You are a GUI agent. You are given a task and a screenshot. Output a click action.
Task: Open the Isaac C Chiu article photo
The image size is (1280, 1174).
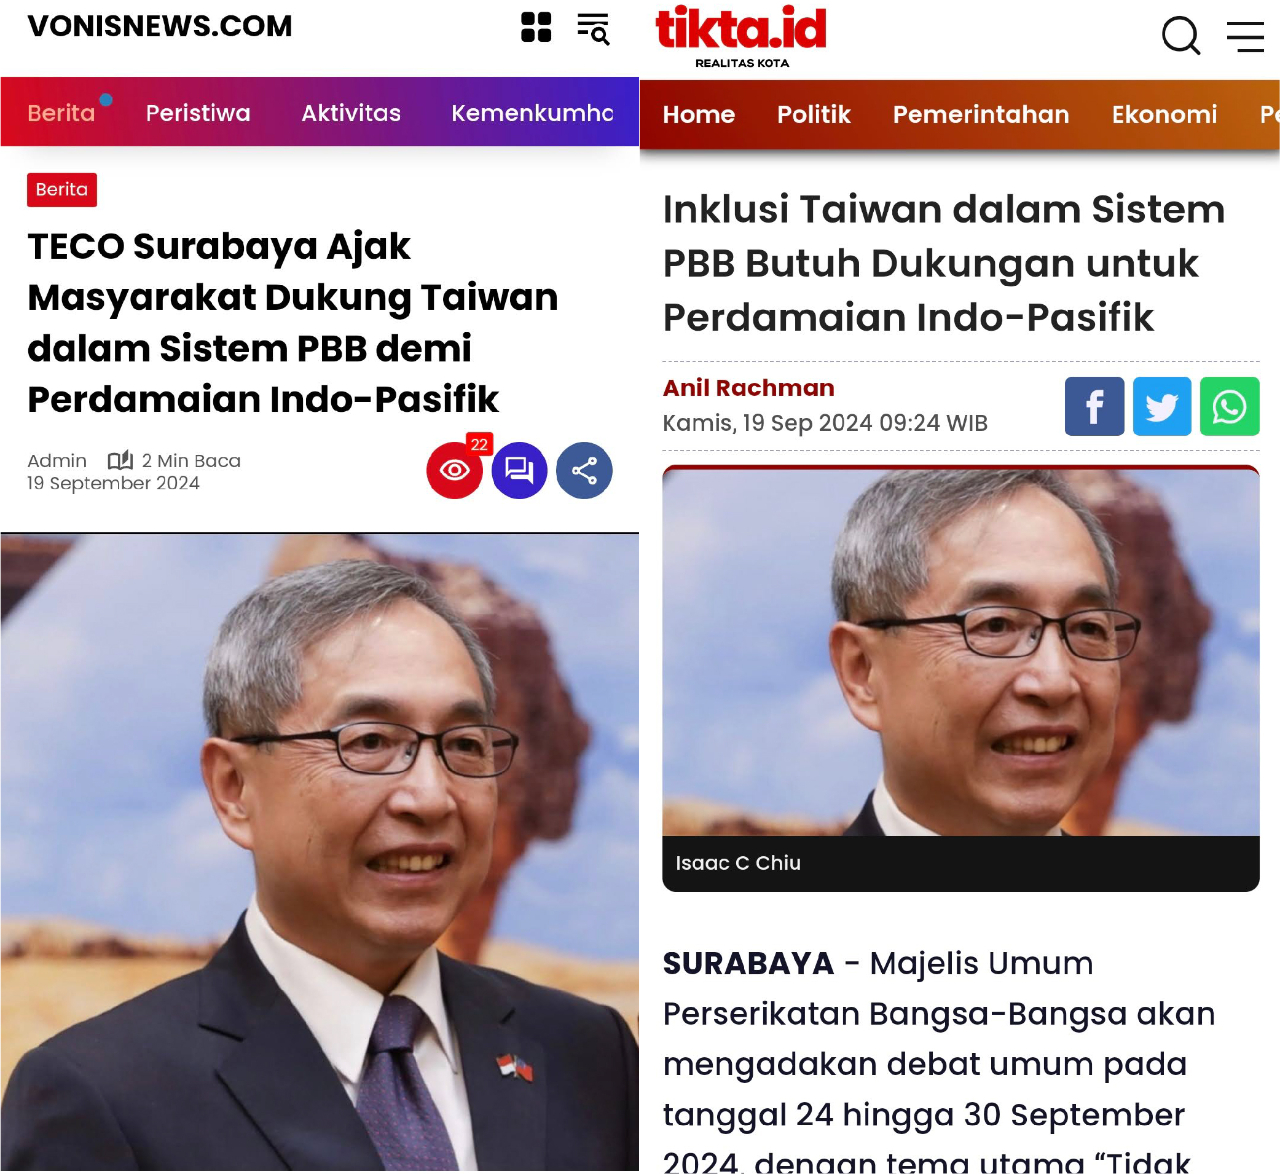[961, 651]
